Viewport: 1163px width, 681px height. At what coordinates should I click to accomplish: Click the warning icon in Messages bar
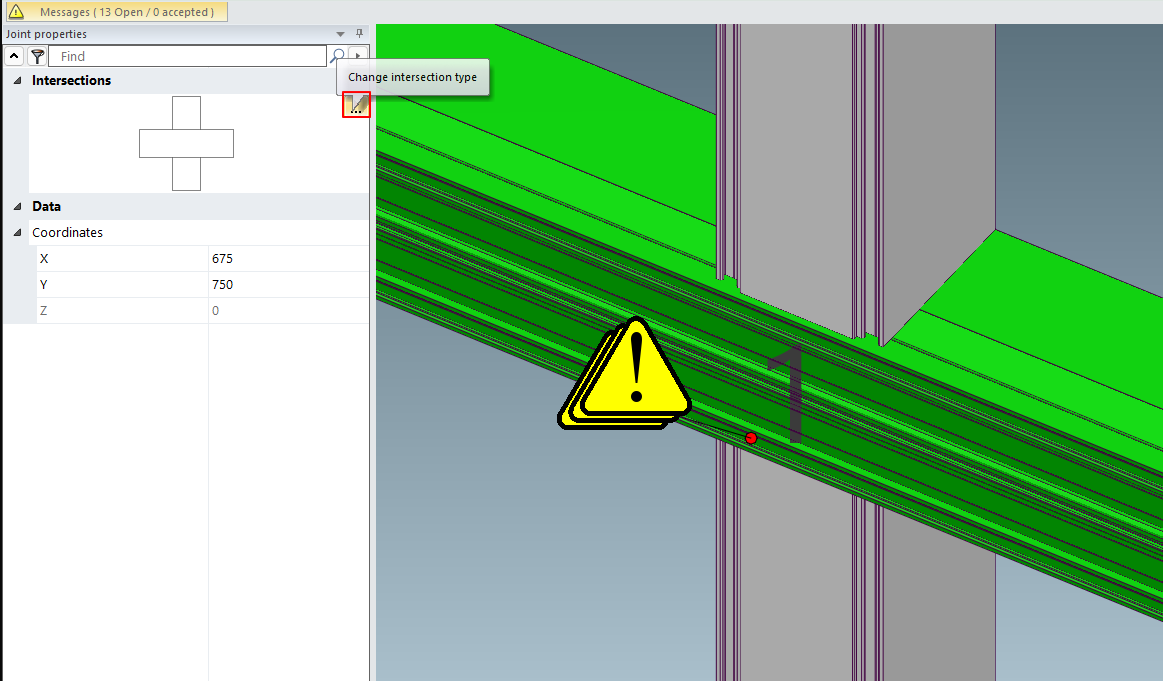coord(17,12)
